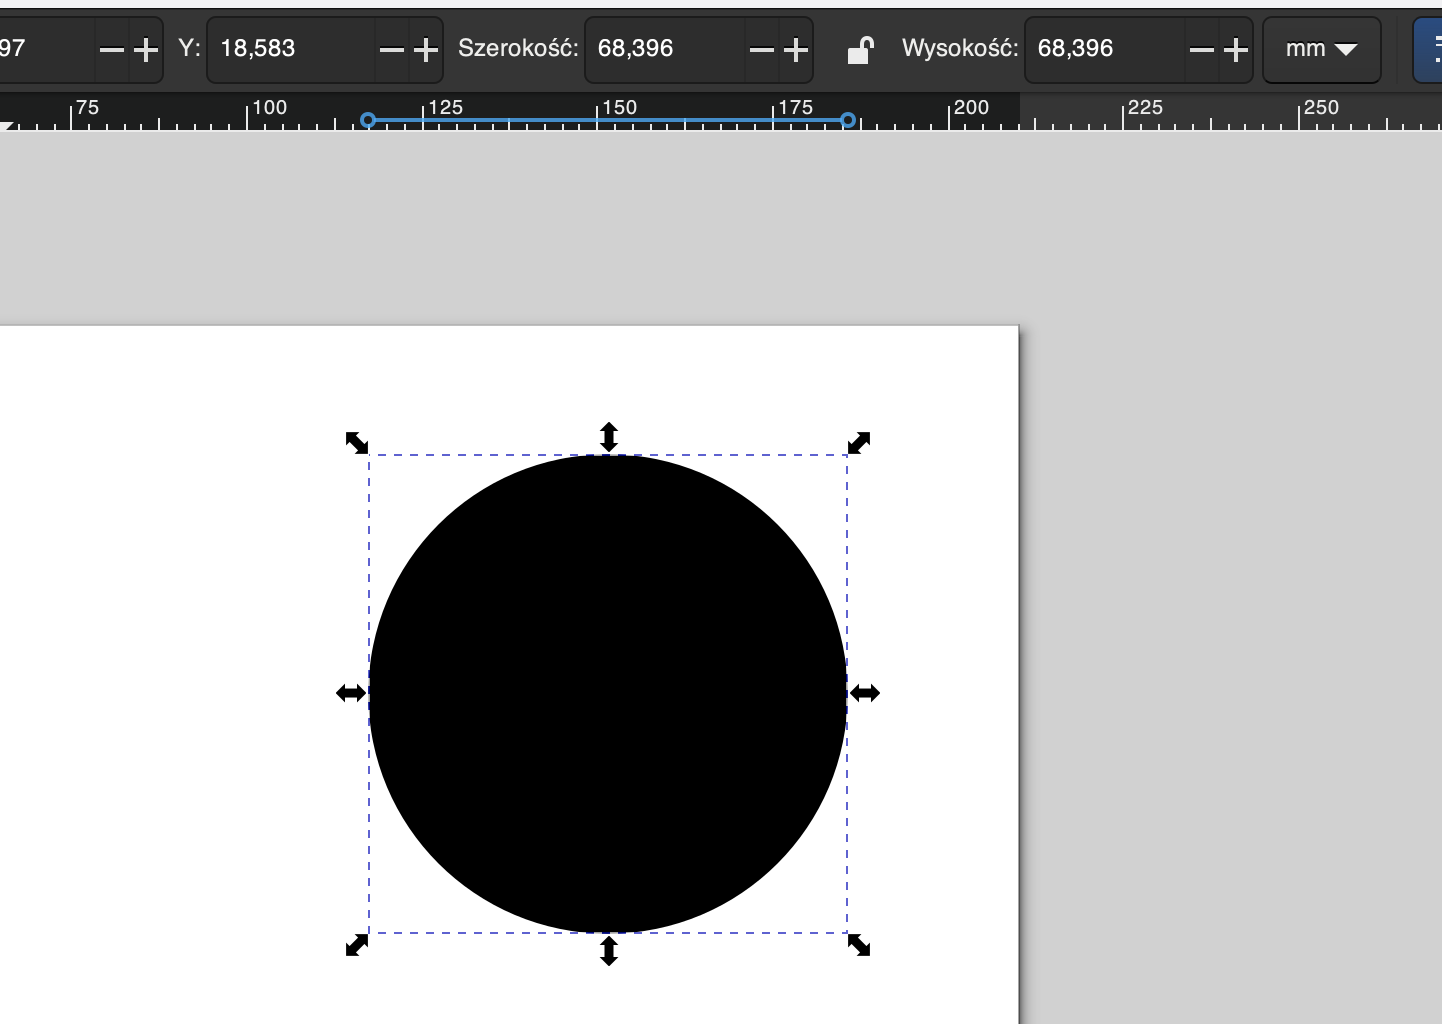Click the left horizontal scale arrow handle

coord(351,692)
